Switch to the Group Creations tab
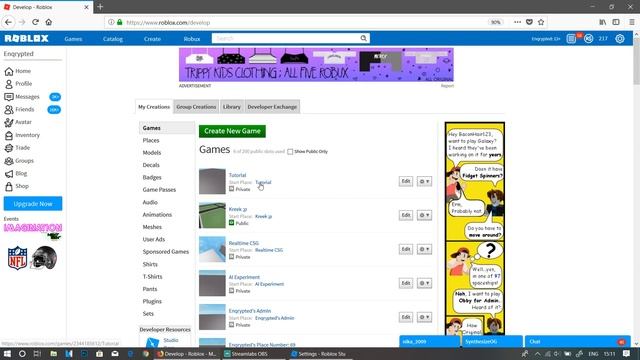640x360 pixels. (196, 107)
